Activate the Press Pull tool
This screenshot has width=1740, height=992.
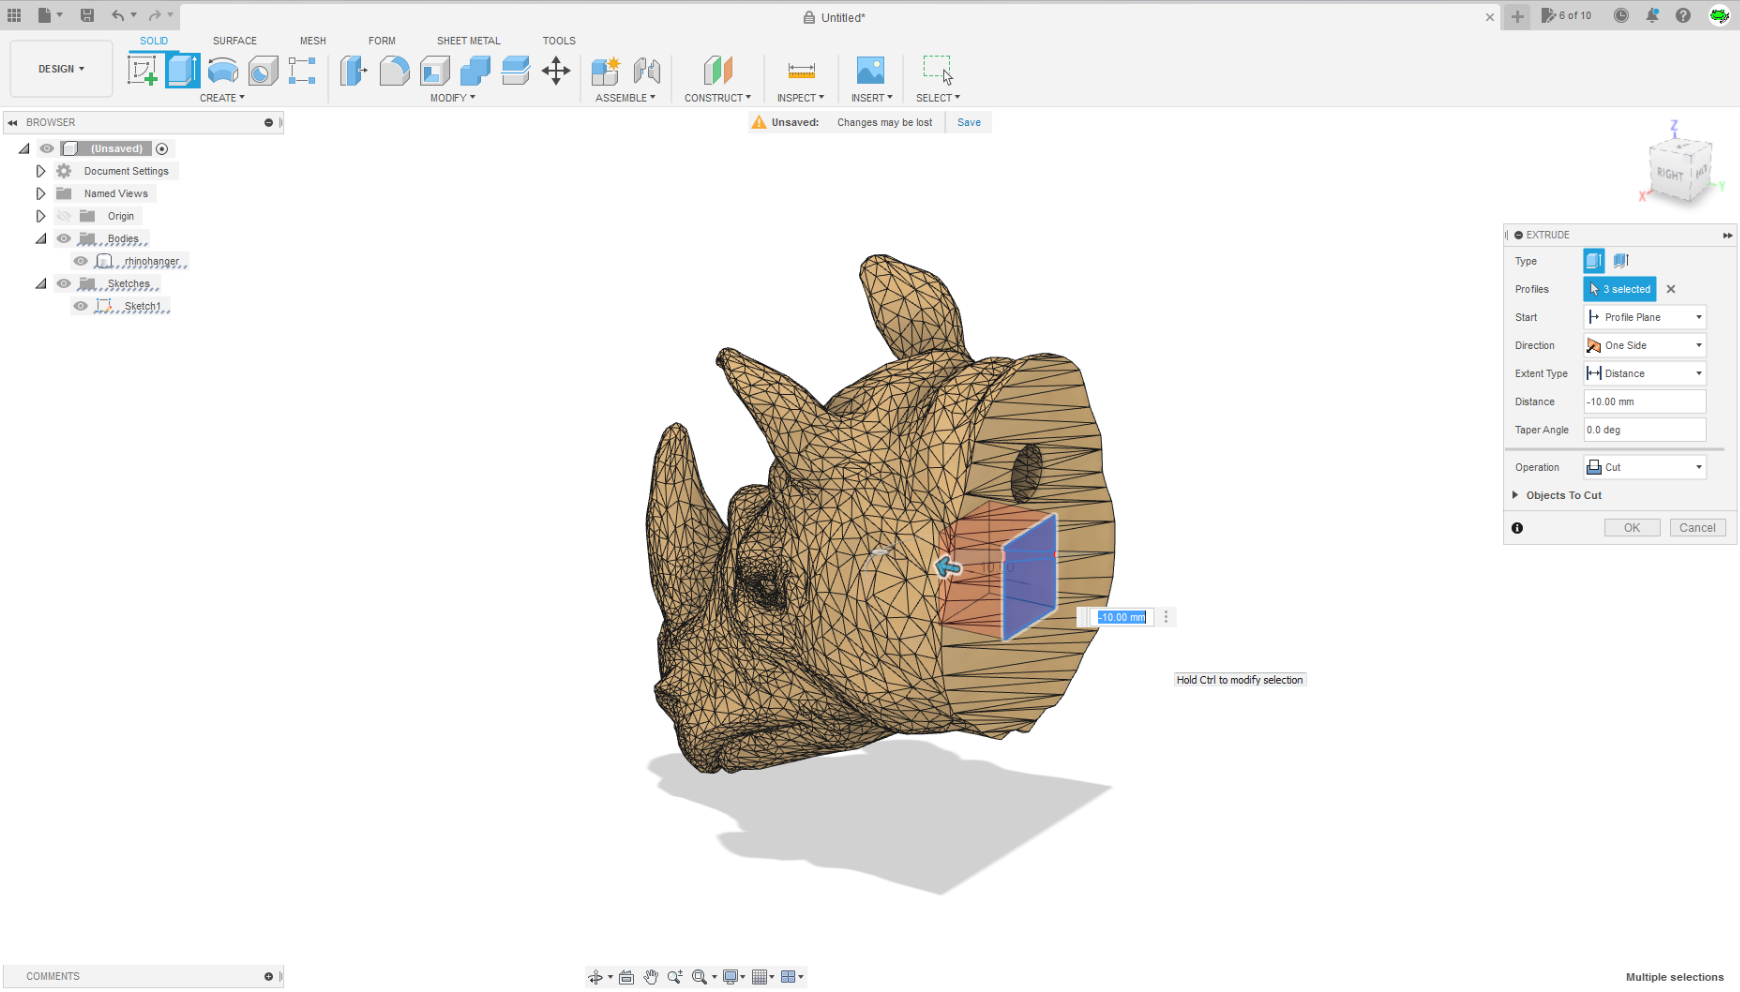click(x=353, y=70)
